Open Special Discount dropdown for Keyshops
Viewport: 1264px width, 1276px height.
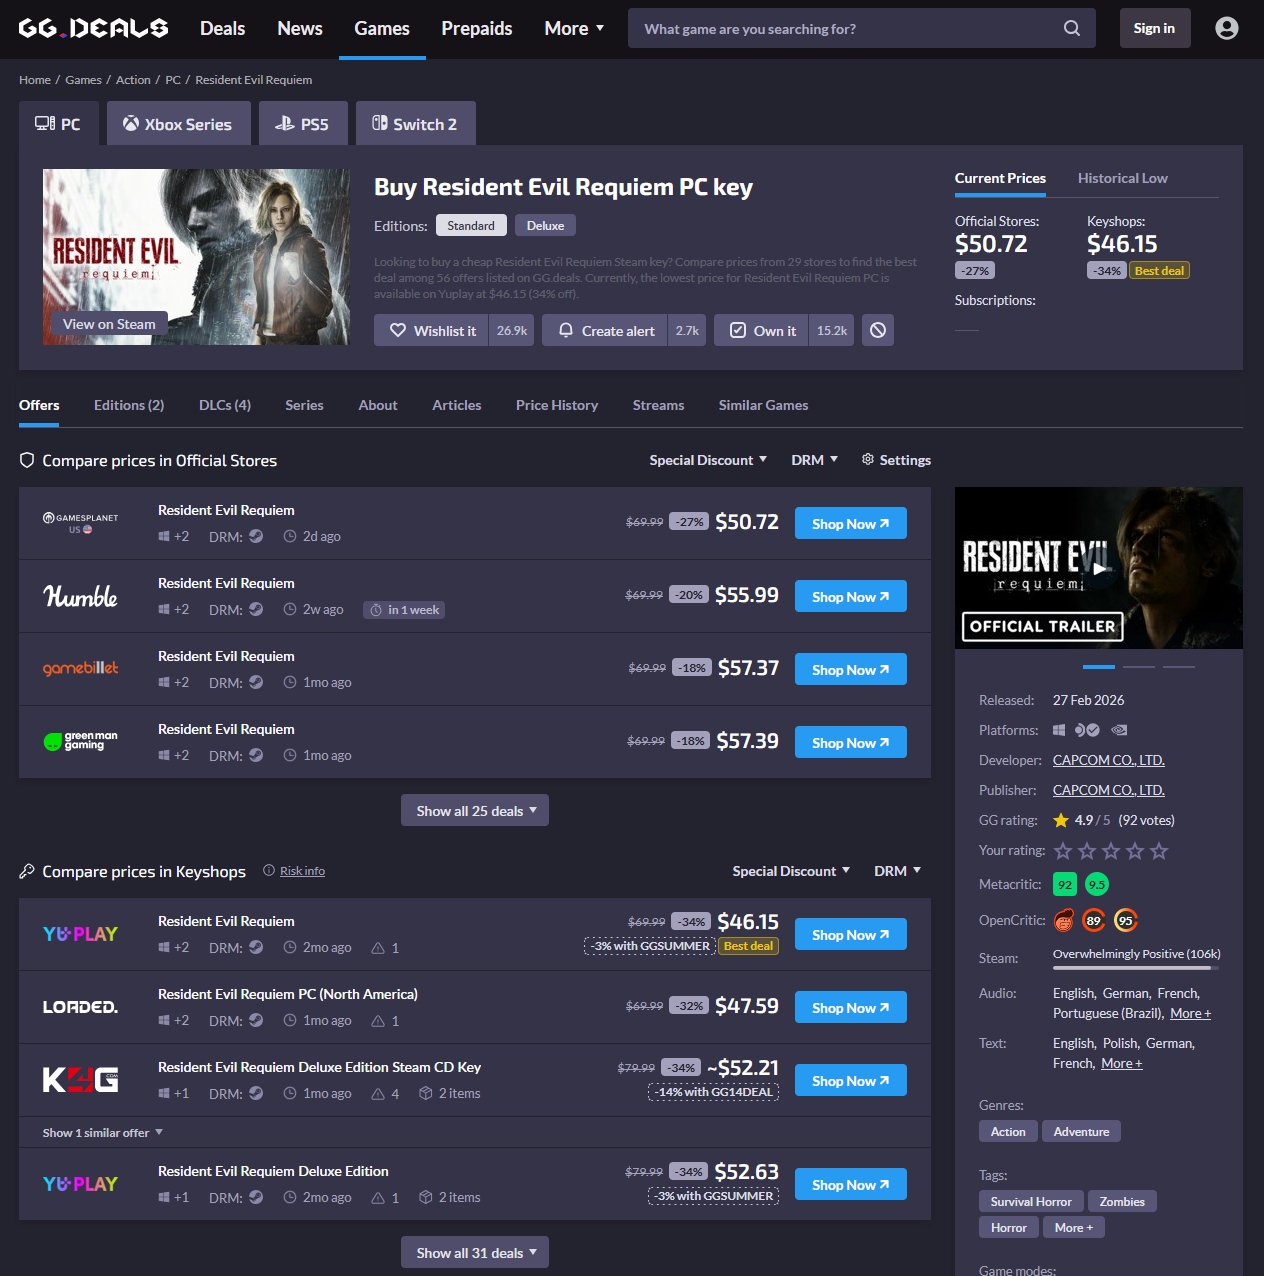point(791,871)
